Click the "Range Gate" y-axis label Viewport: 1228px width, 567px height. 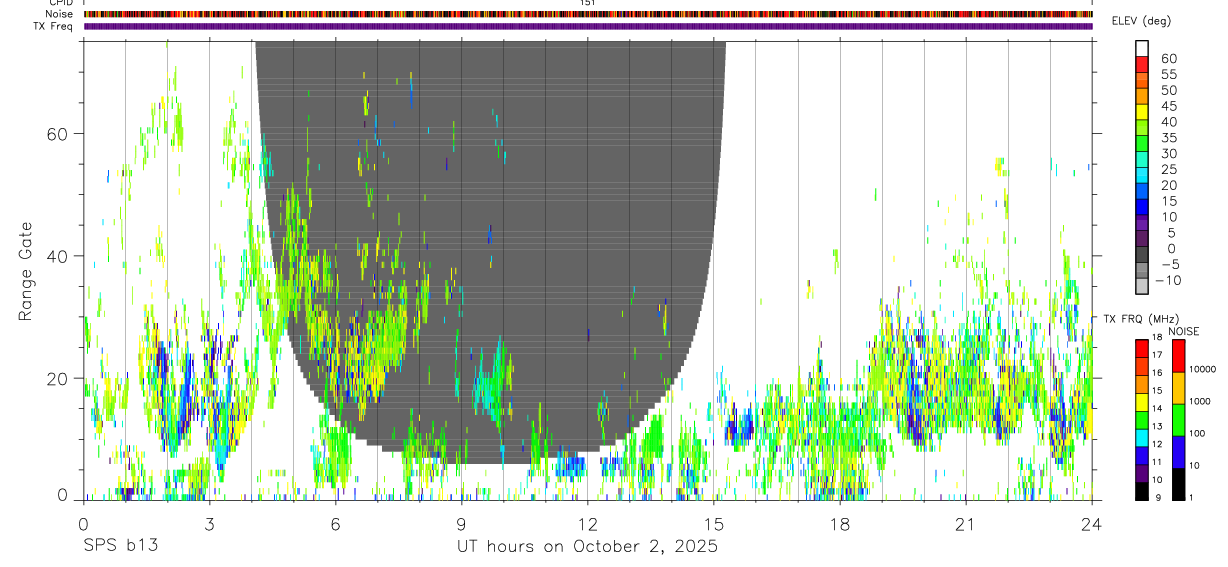pyautogui.click(x=26, y=271)
